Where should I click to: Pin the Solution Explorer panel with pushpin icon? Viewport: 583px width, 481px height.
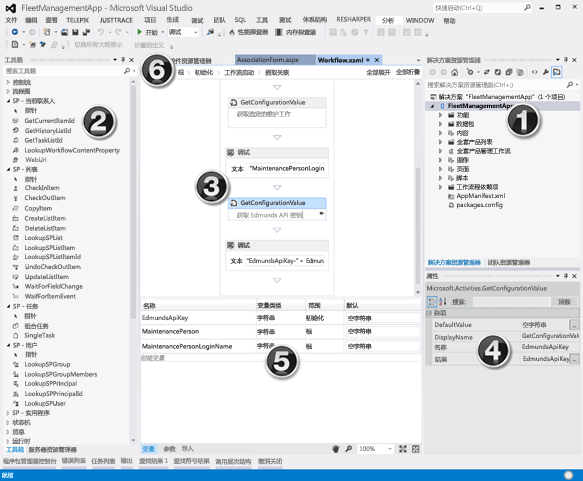click(566, 59)
